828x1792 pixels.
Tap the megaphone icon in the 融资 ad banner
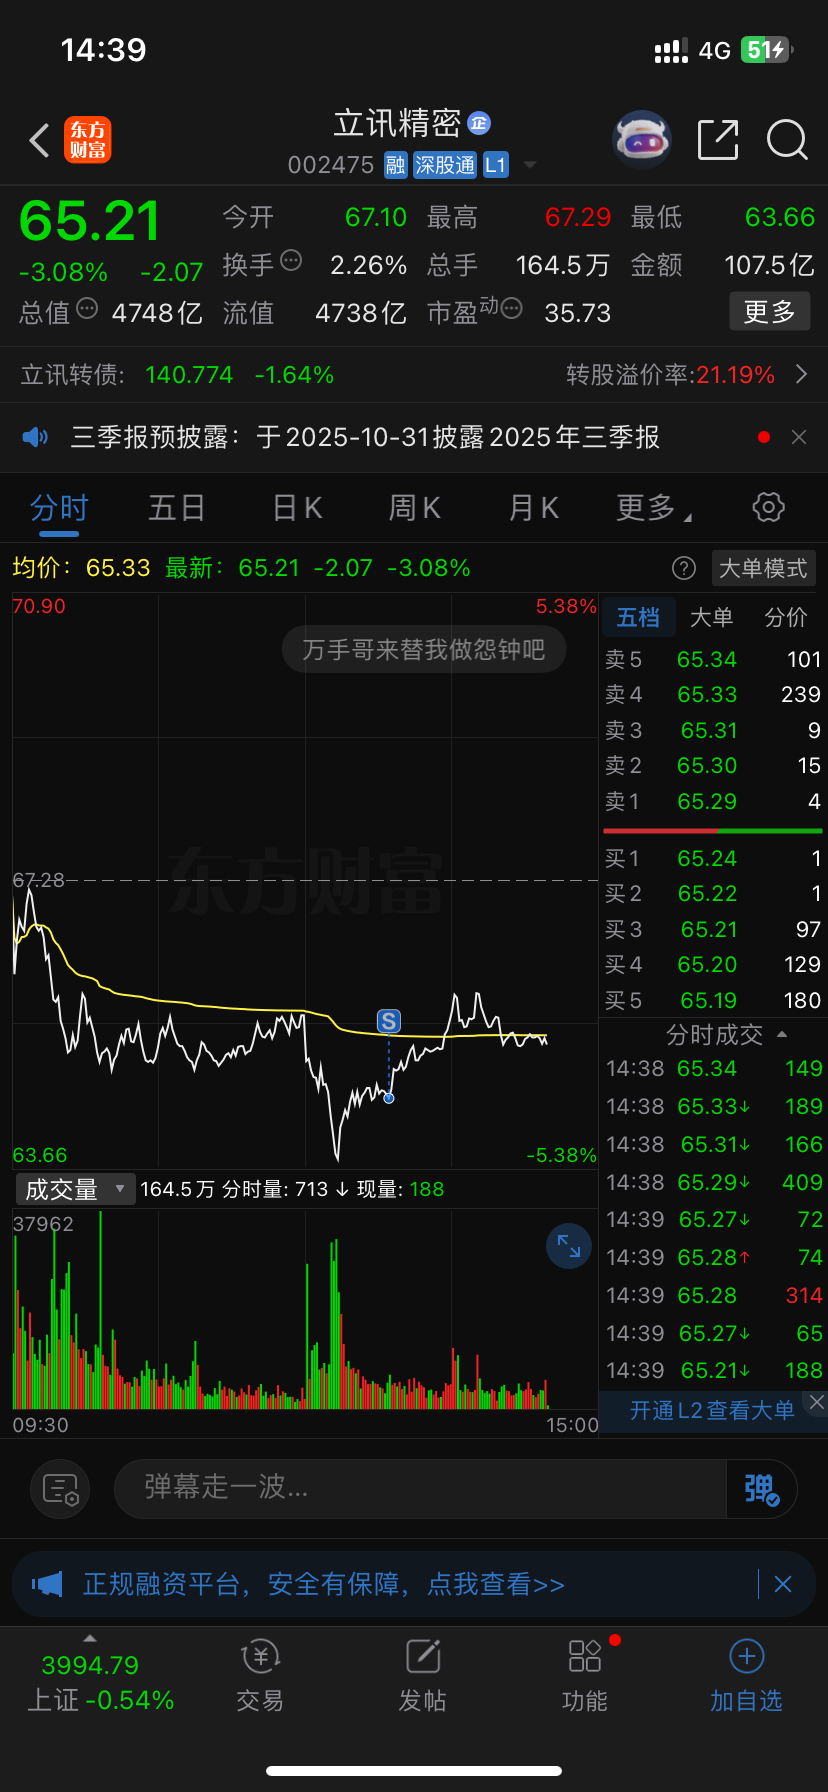[47, 1584]
